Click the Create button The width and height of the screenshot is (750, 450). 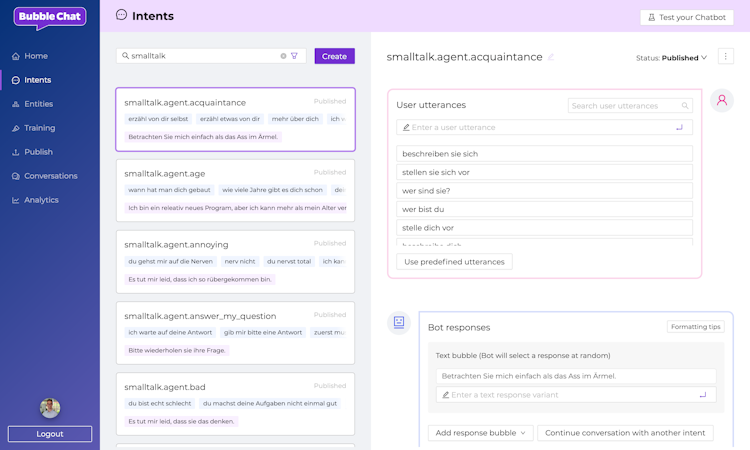coord(334,56)
